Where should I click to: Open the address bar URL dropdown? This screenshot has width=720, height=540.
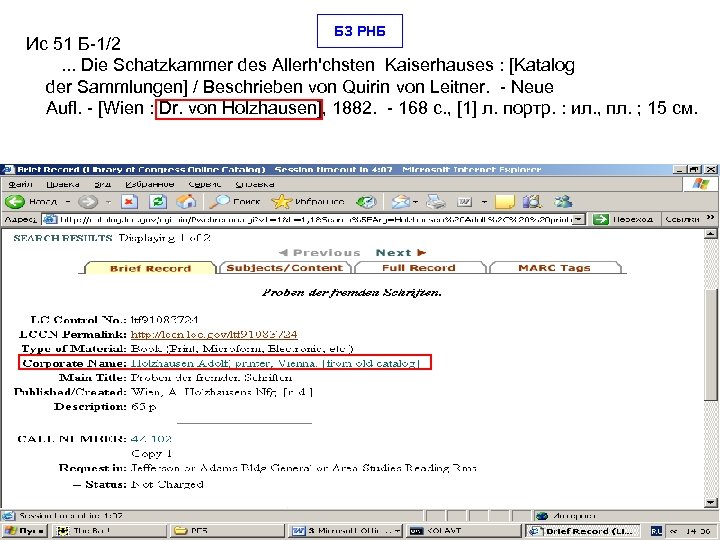(x=580, y=219)
